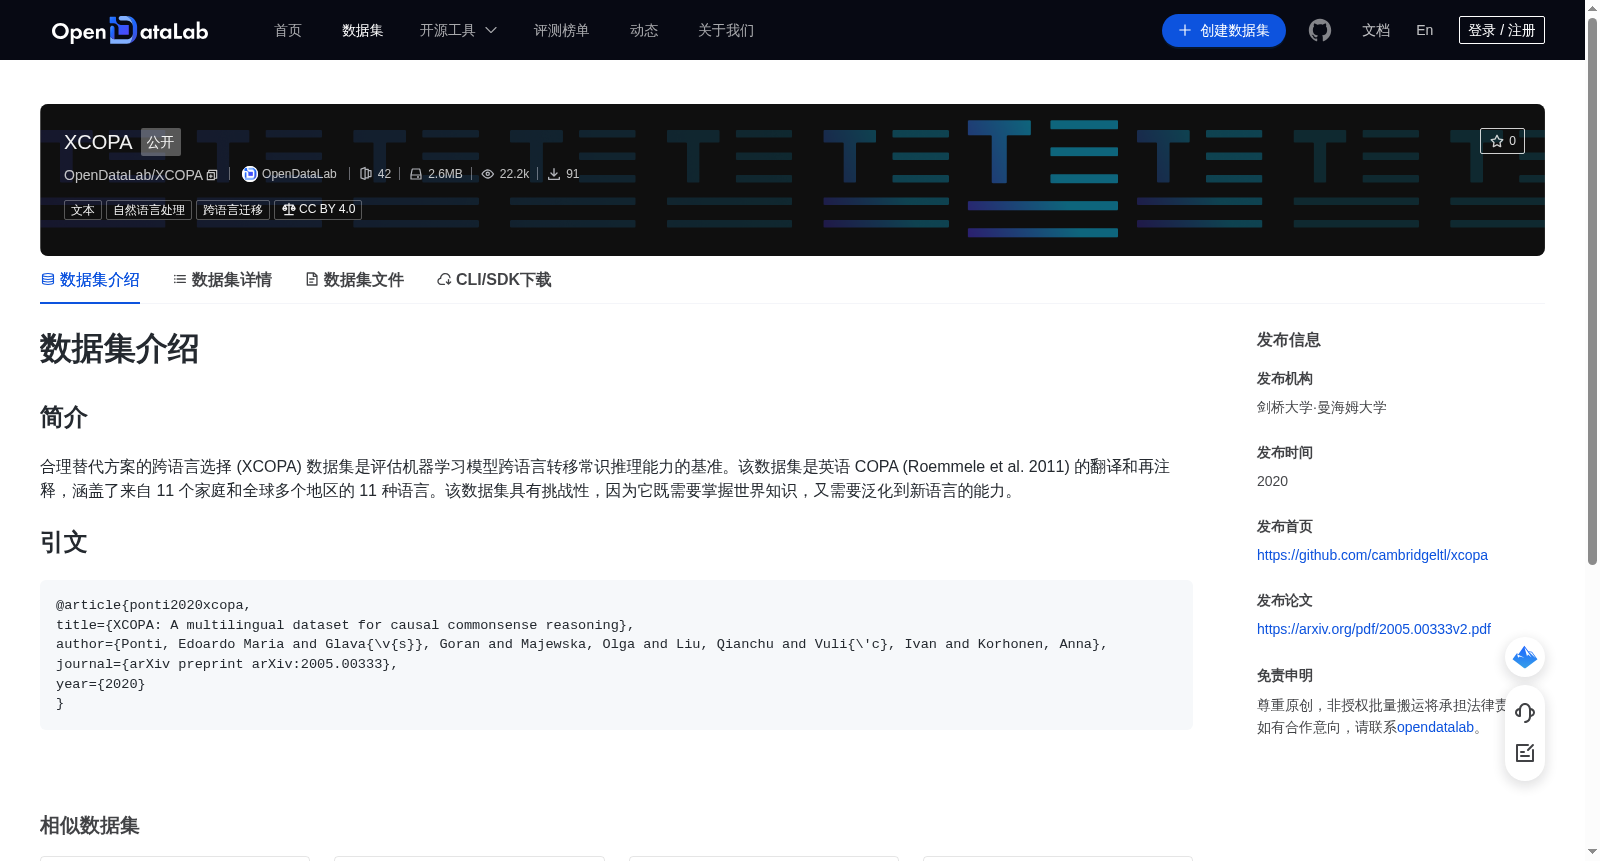Click the BibTeX citation code block
Image resolution: width=1600 pixels, height=861 pixels.
click(616, 655)
